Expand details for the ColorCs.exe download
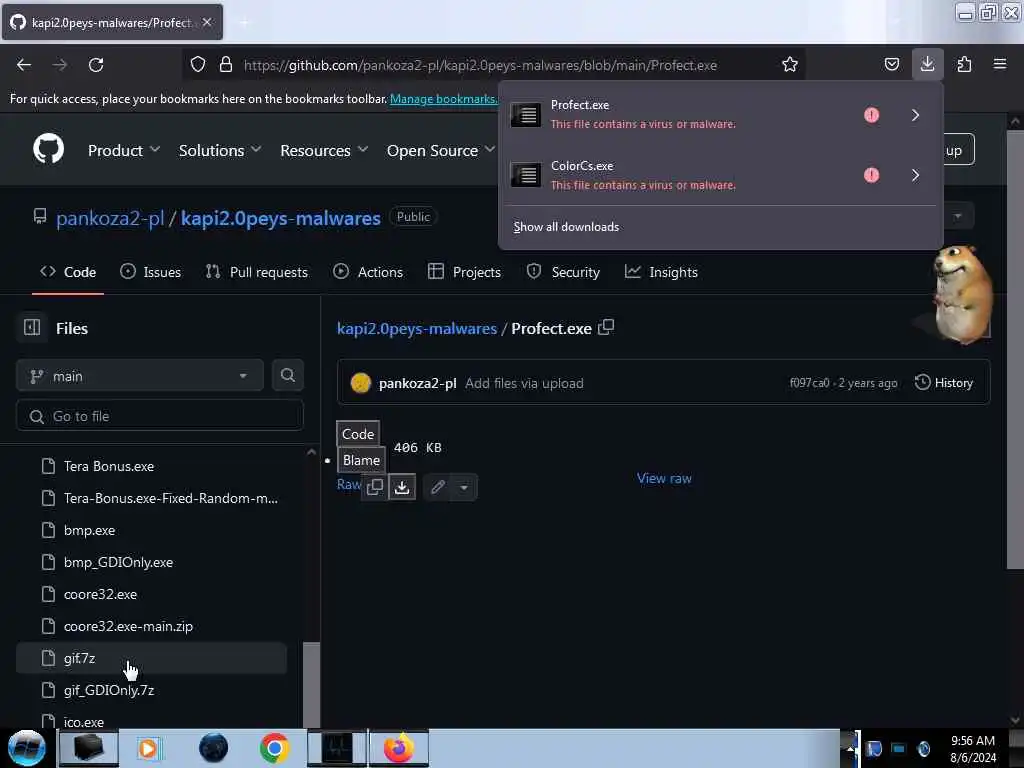This screenshot has width=1024, height=768. [x=916, y=175]
